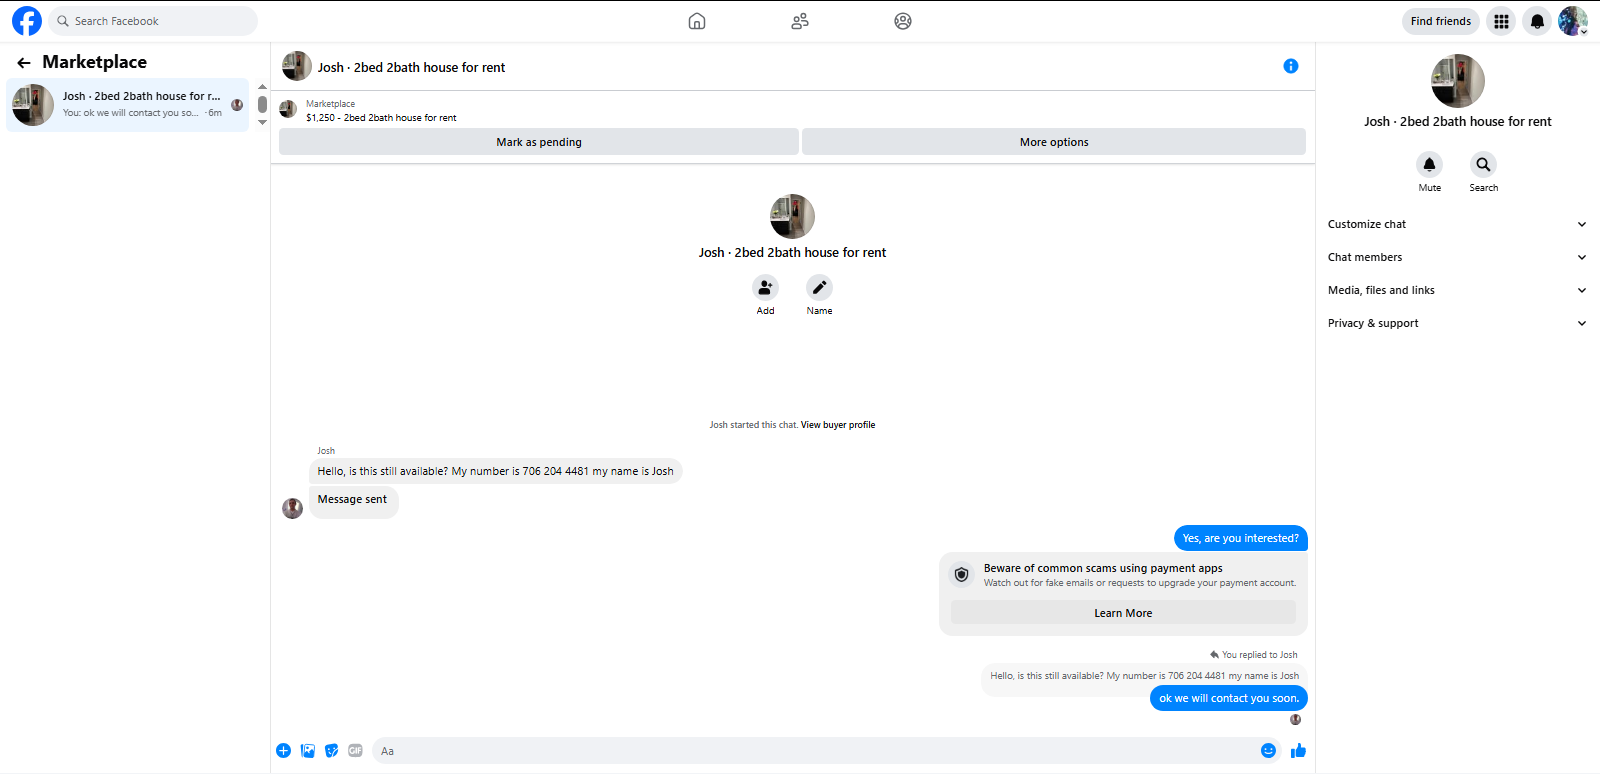Search in conversation magnifier icon
This screenshot has width=1600, height=774.
pos(1484,164)
